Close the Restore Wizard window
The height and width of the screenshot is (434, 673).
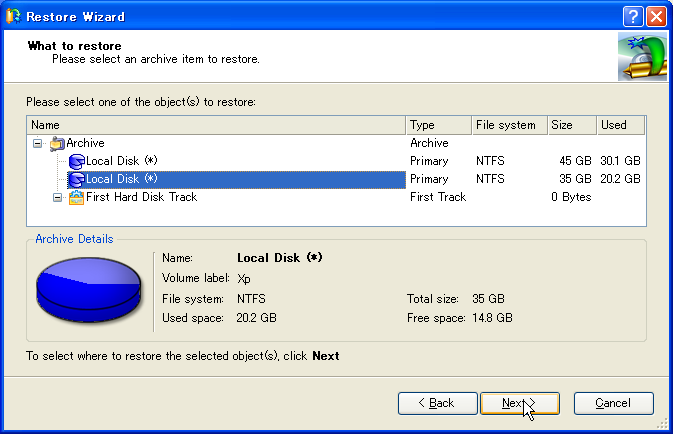(656, 16)
